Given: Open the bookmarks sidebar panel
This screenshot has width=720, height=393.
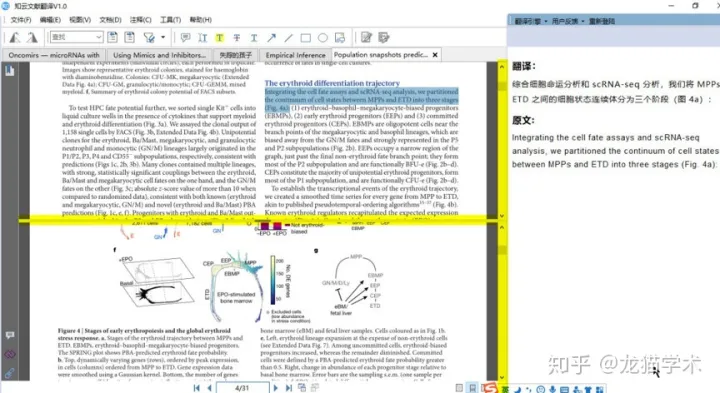Looking at the screenshot, I should (x=9, y=70).
